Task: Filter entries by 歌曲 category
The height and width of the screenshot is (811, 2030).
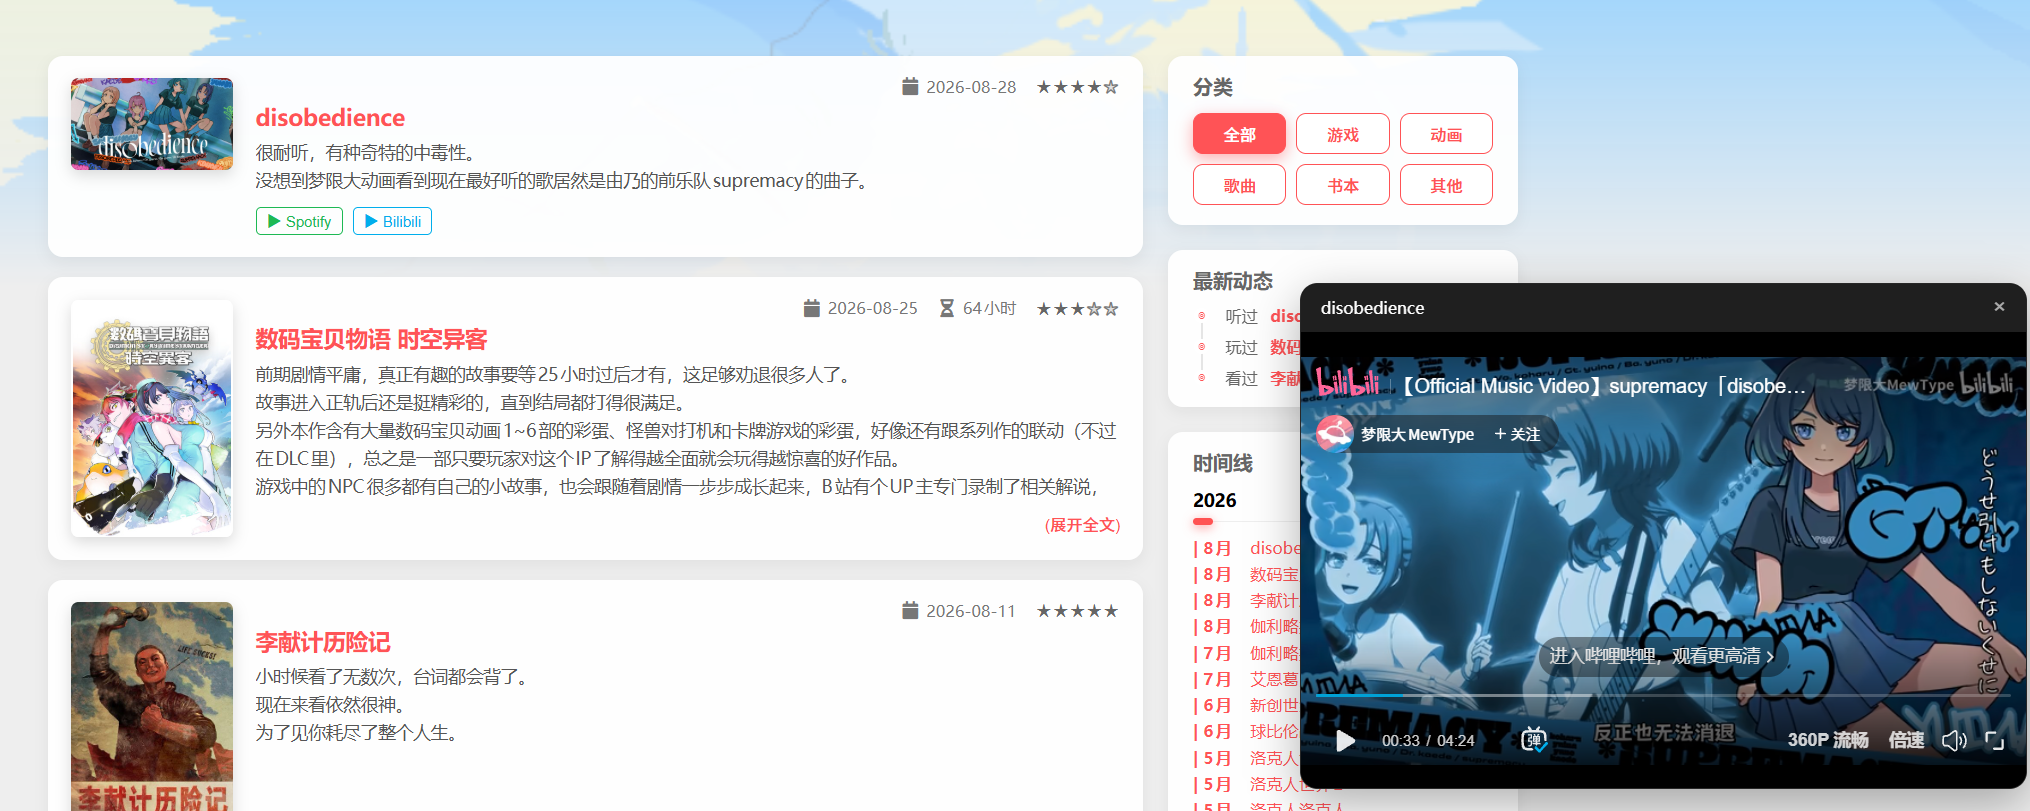Action: 1239,185
